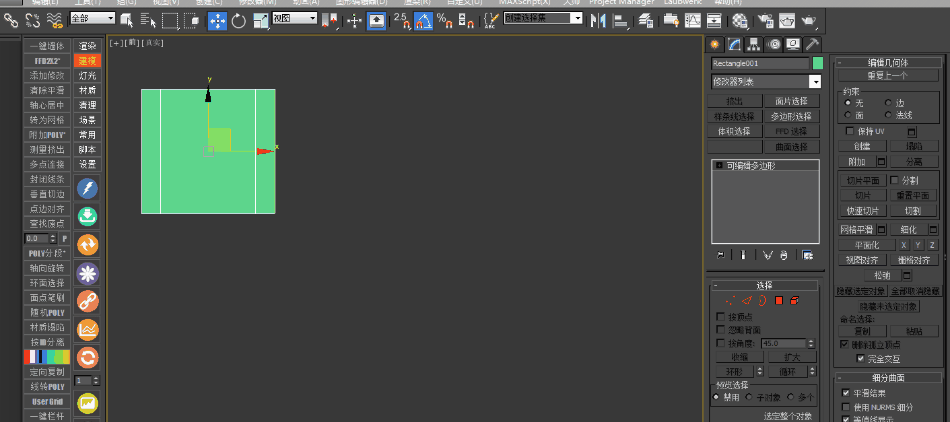
Task: Activate the Rotate tool
Action: (240, 19)
